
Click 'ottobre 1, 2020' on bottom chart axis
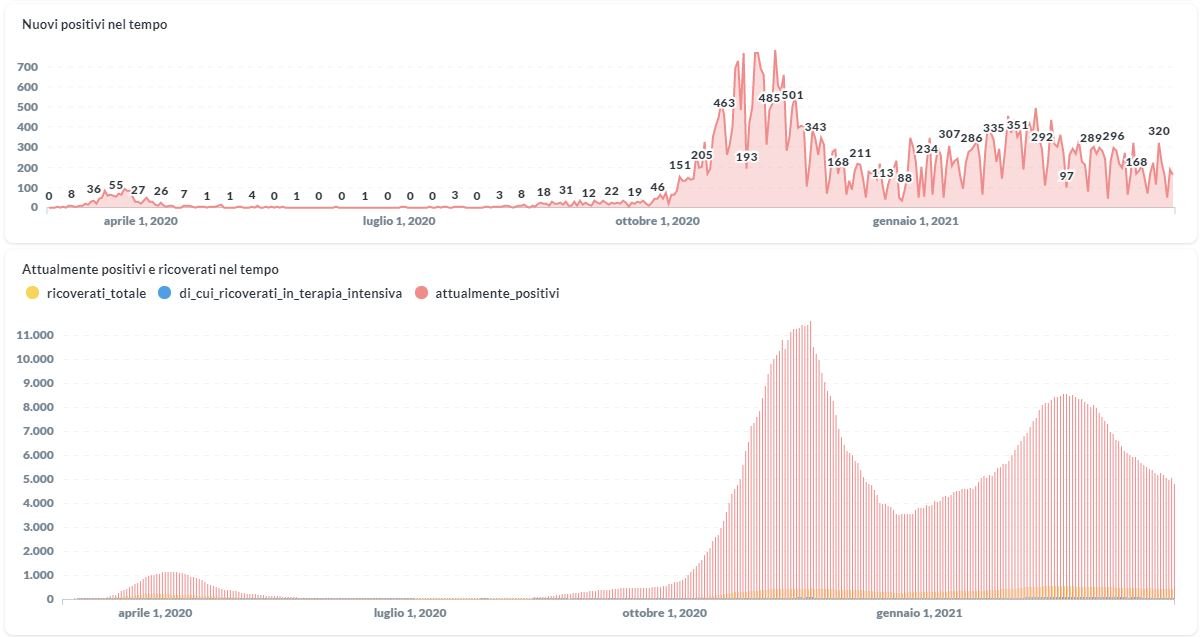[665, 613]
